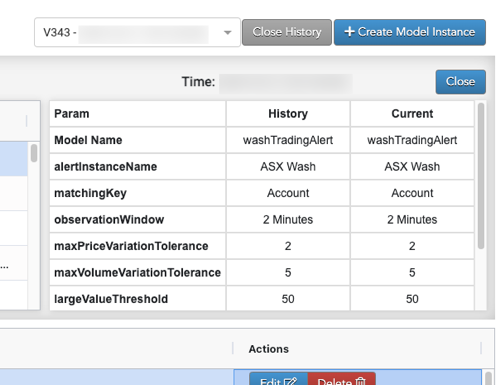Select the matchingKey parameter label
Screen dimensions: 500x385
90,193
